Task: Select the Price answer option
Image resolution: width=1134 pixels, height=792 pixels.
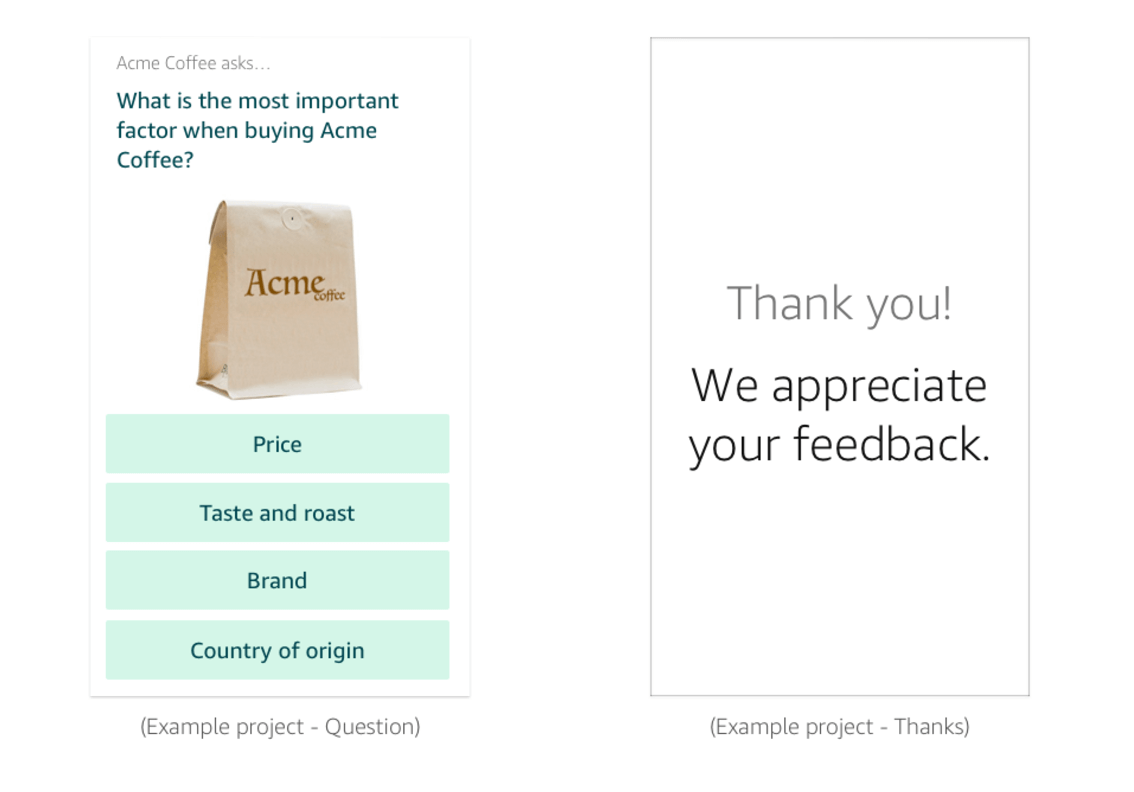Action: tap(277, 443)
